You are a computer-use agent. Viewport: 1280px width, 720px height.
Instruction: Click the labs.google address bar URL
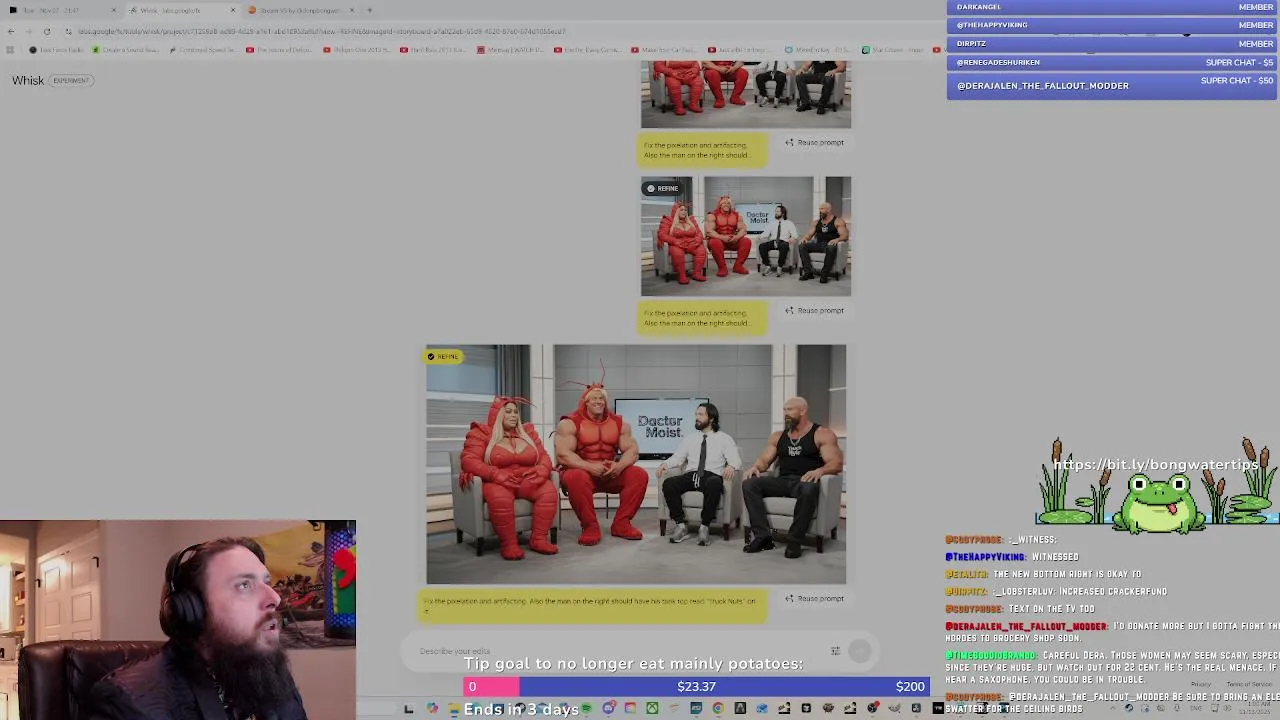(322, 31)
